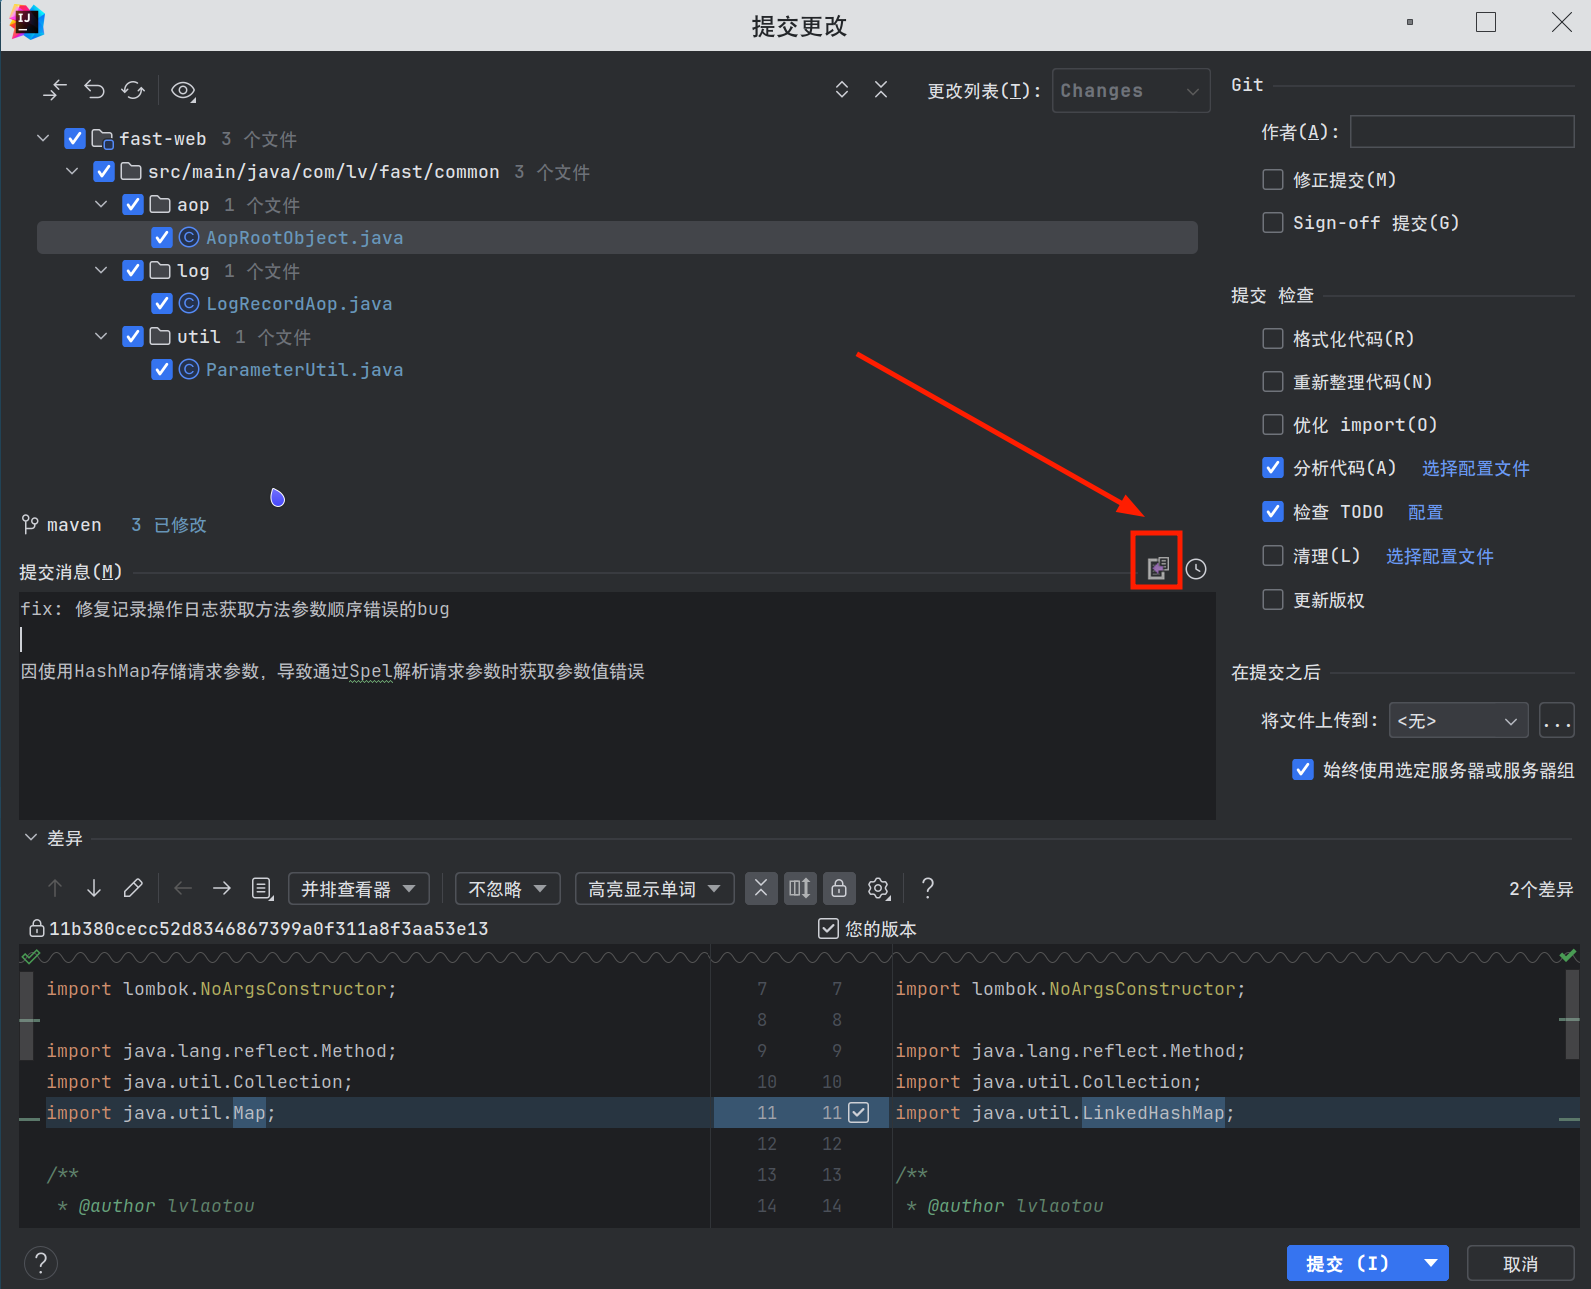The height and width of the screenshot is (1289, 1591).
Task: Uncheck the AopRootObject.java file checkbox
Action: [162, 238]
